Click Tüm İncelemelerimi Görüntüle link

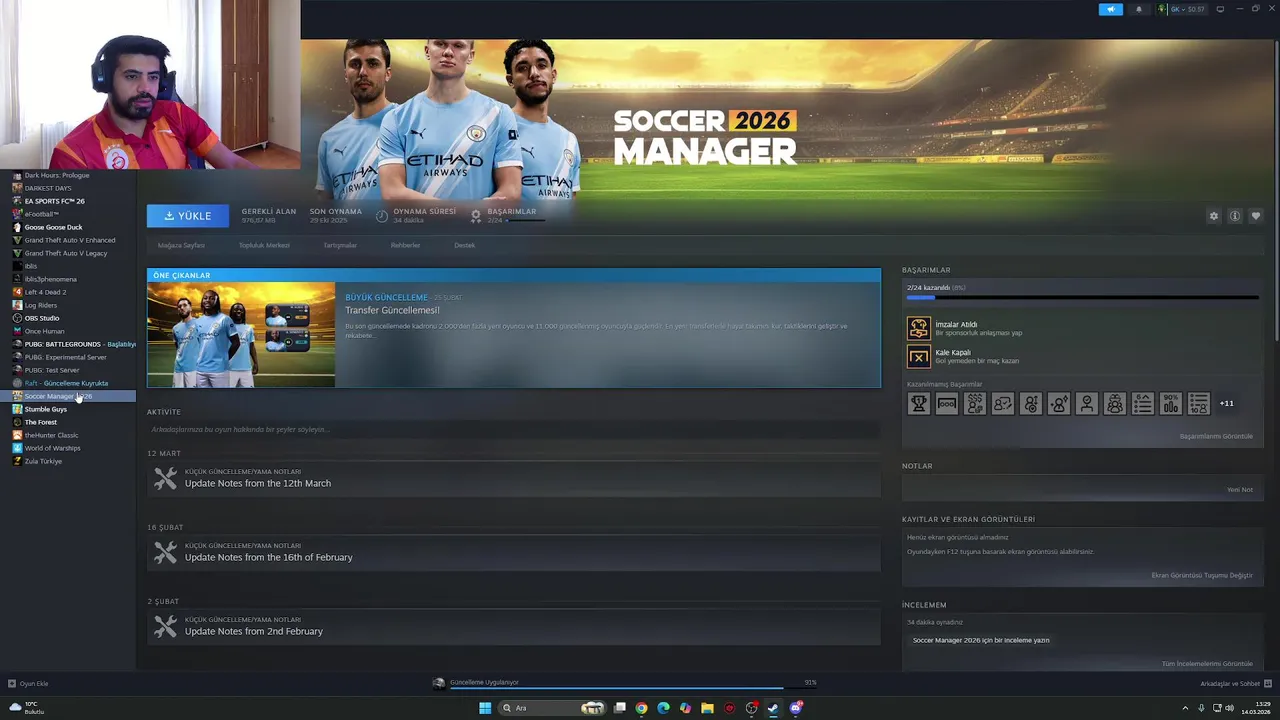1207,663
